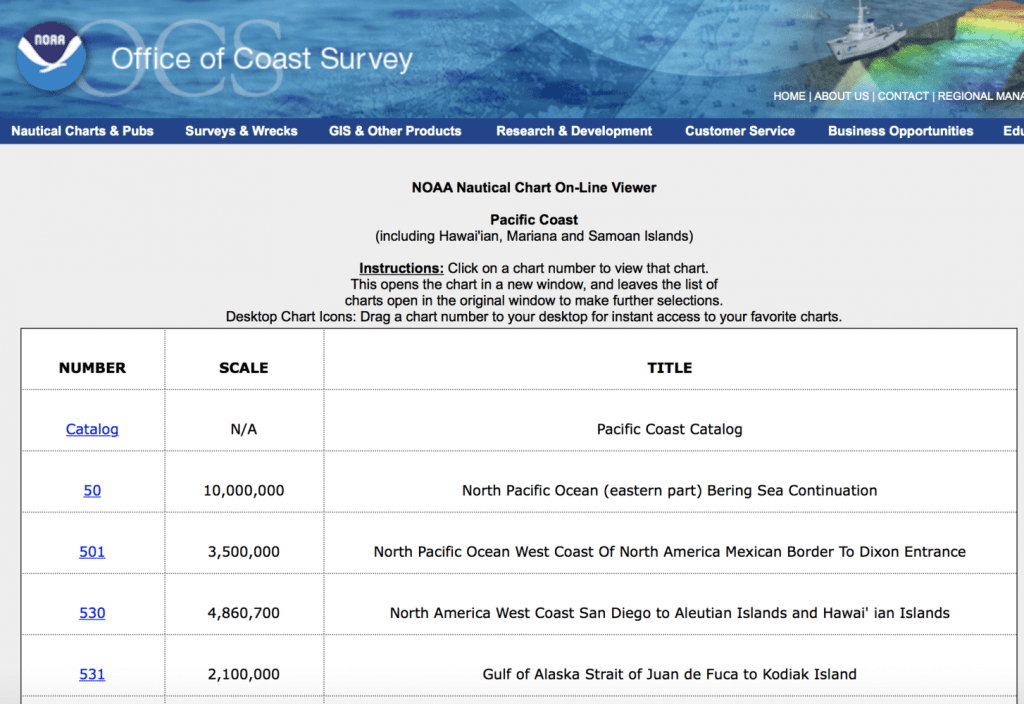
Task: Click the SCALE column header
Action: (x=243, y=367)
